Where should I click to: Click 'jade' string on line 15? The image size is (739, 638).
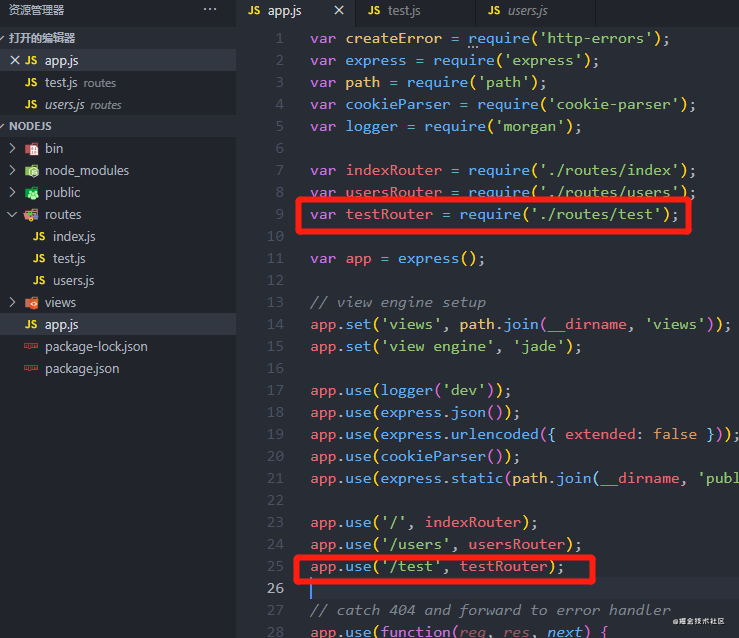point(538,346)
